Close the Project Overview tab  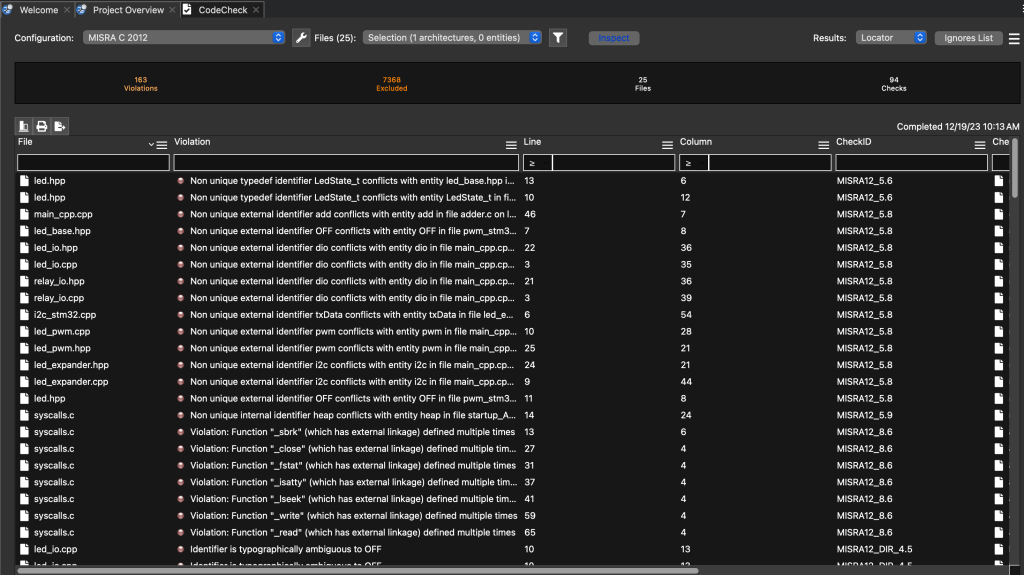(x=172, y=10)
